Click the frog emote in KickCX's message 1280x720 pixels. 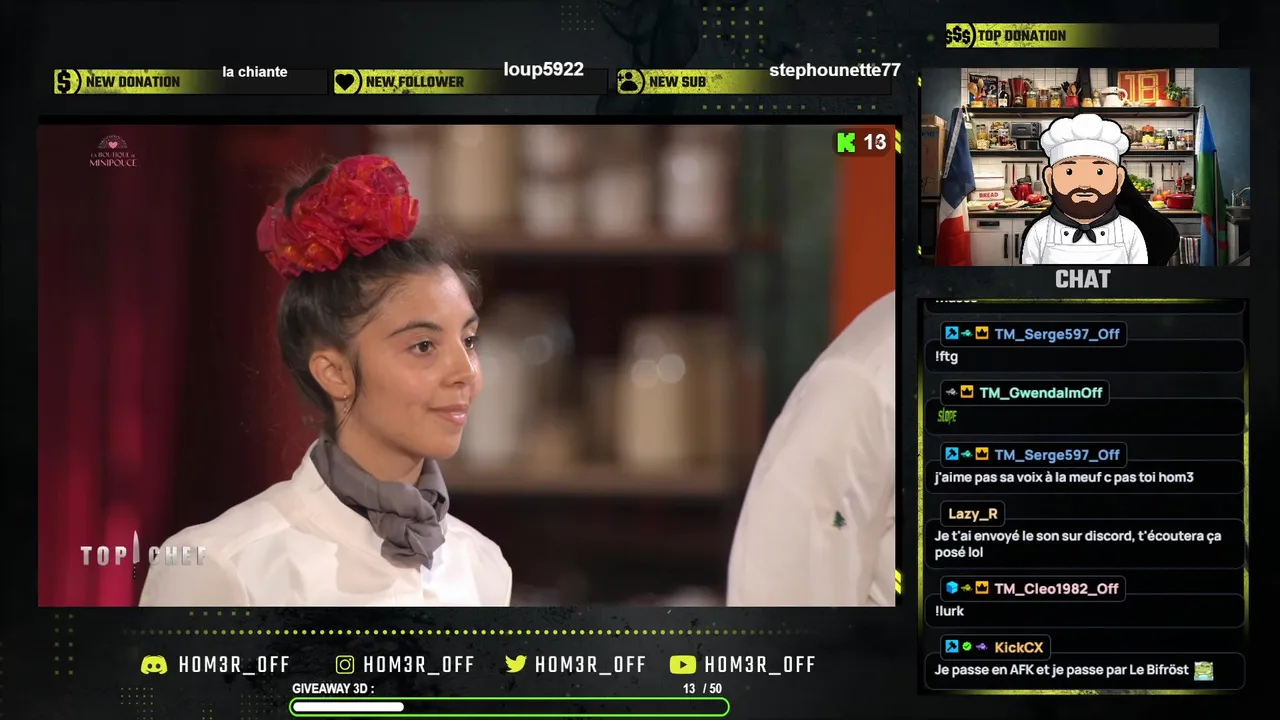tap(1203, 670)
